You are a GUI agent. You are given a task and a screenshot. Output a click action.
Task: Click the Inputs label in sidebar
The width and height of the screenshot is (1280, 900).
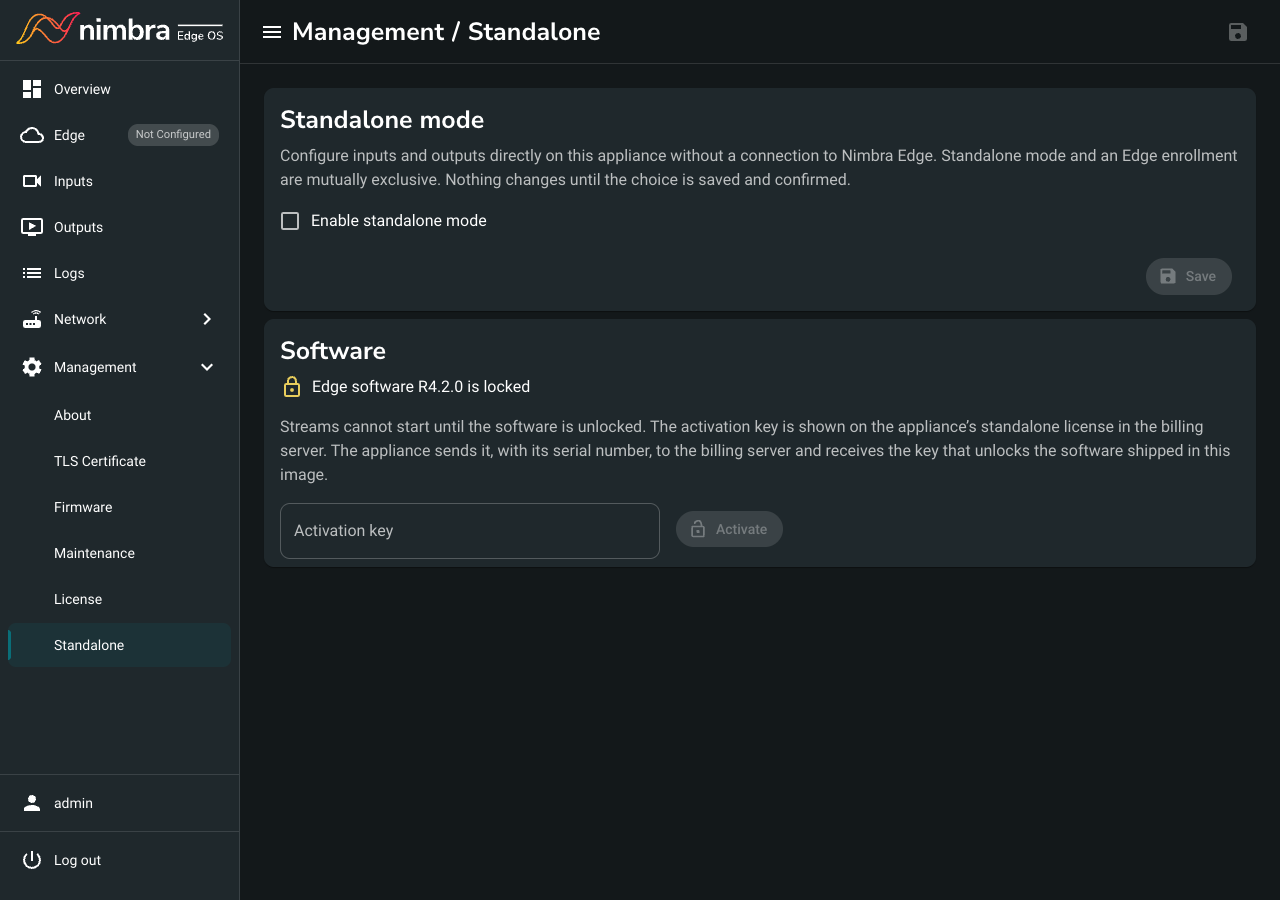click(73, 181)
